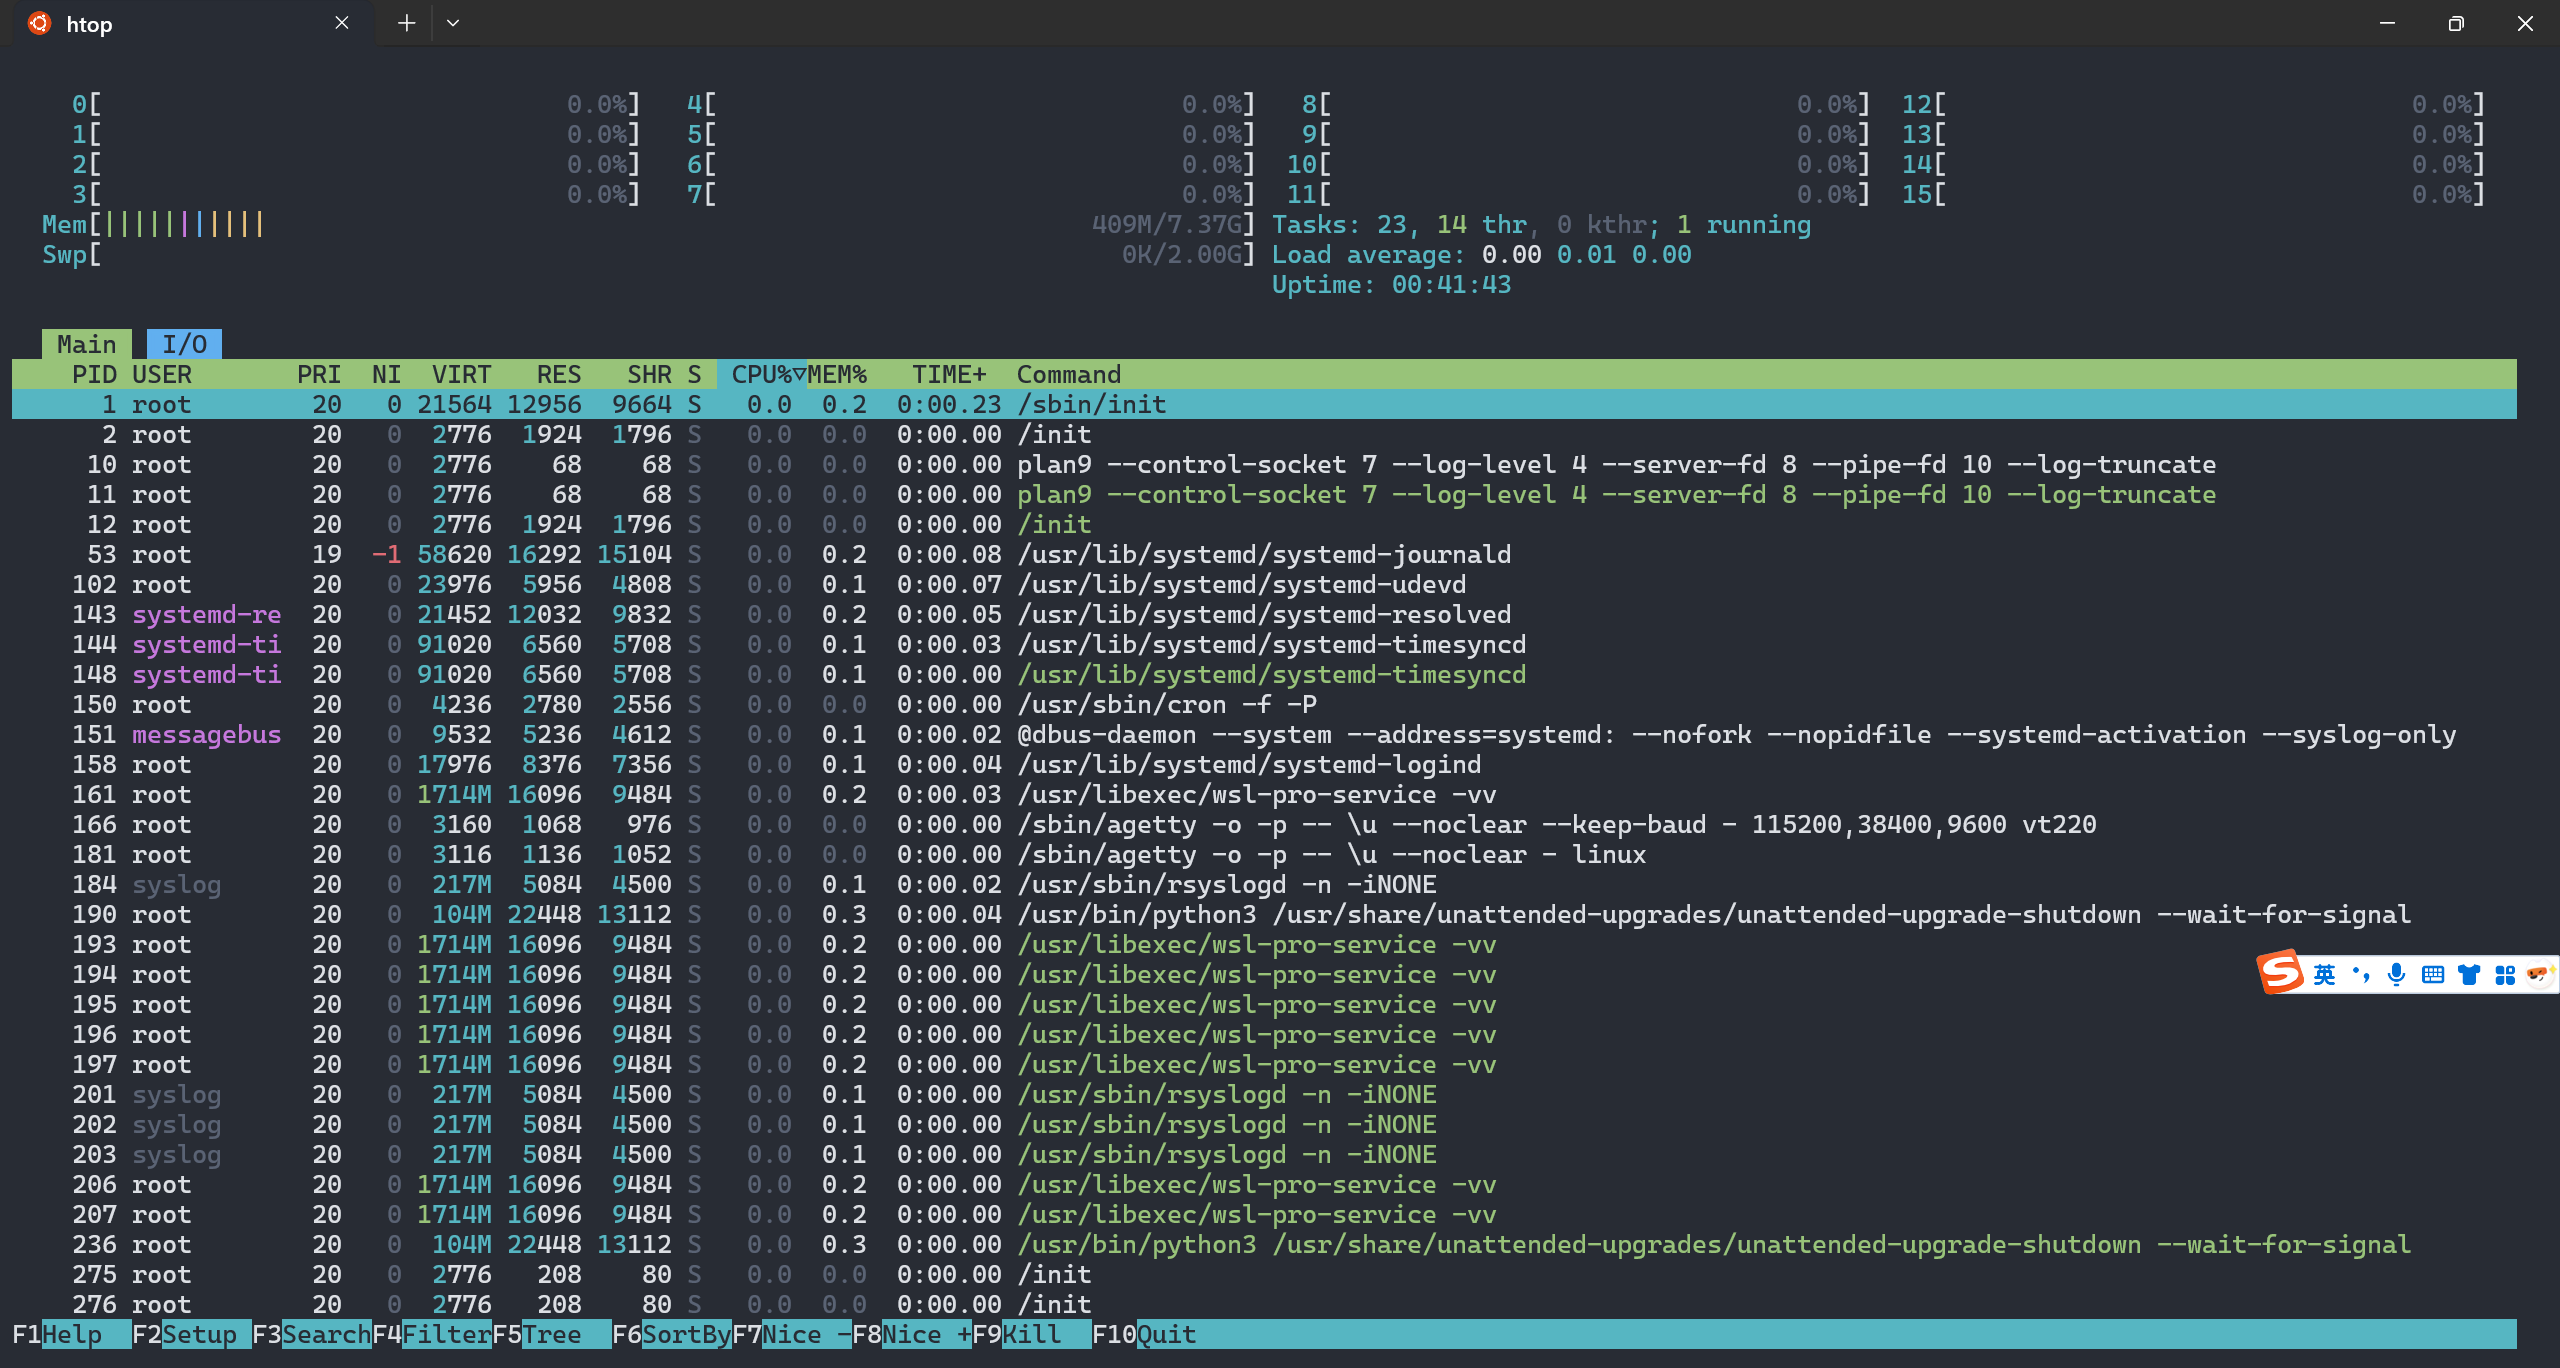The image size is (2560, 1368).
Task: Click the NI column header
Action: tap(386, 375)
